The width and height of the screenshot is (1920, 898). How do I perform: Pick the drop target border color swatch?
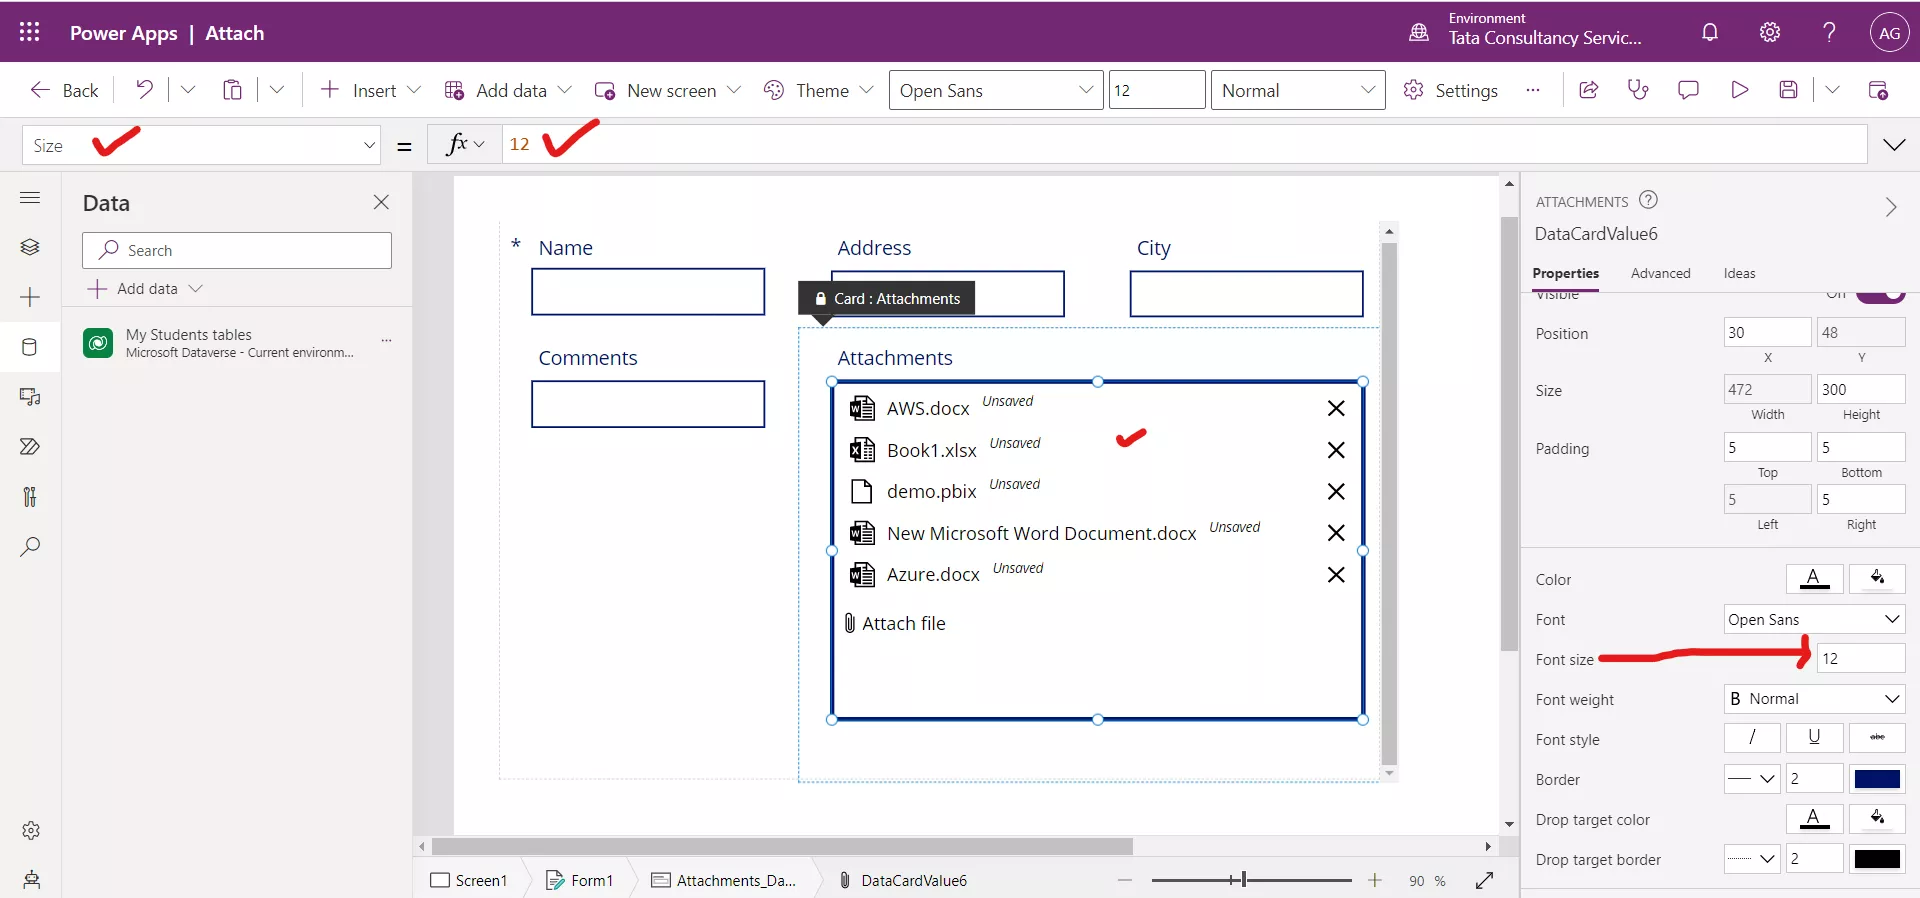pos(1877,859)
